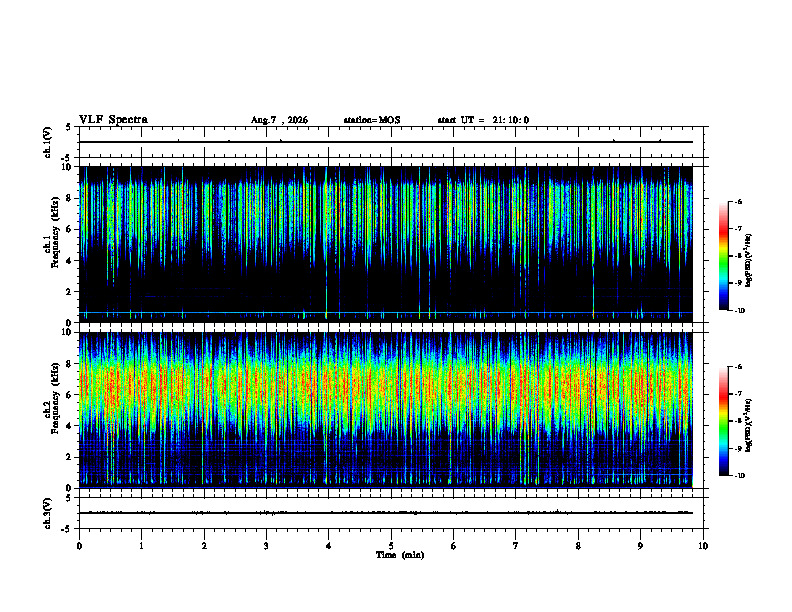This screenshot has height=612, width=792.
Task: Click the "VLF Spectra" plot title
Action: tap(113, 120)
